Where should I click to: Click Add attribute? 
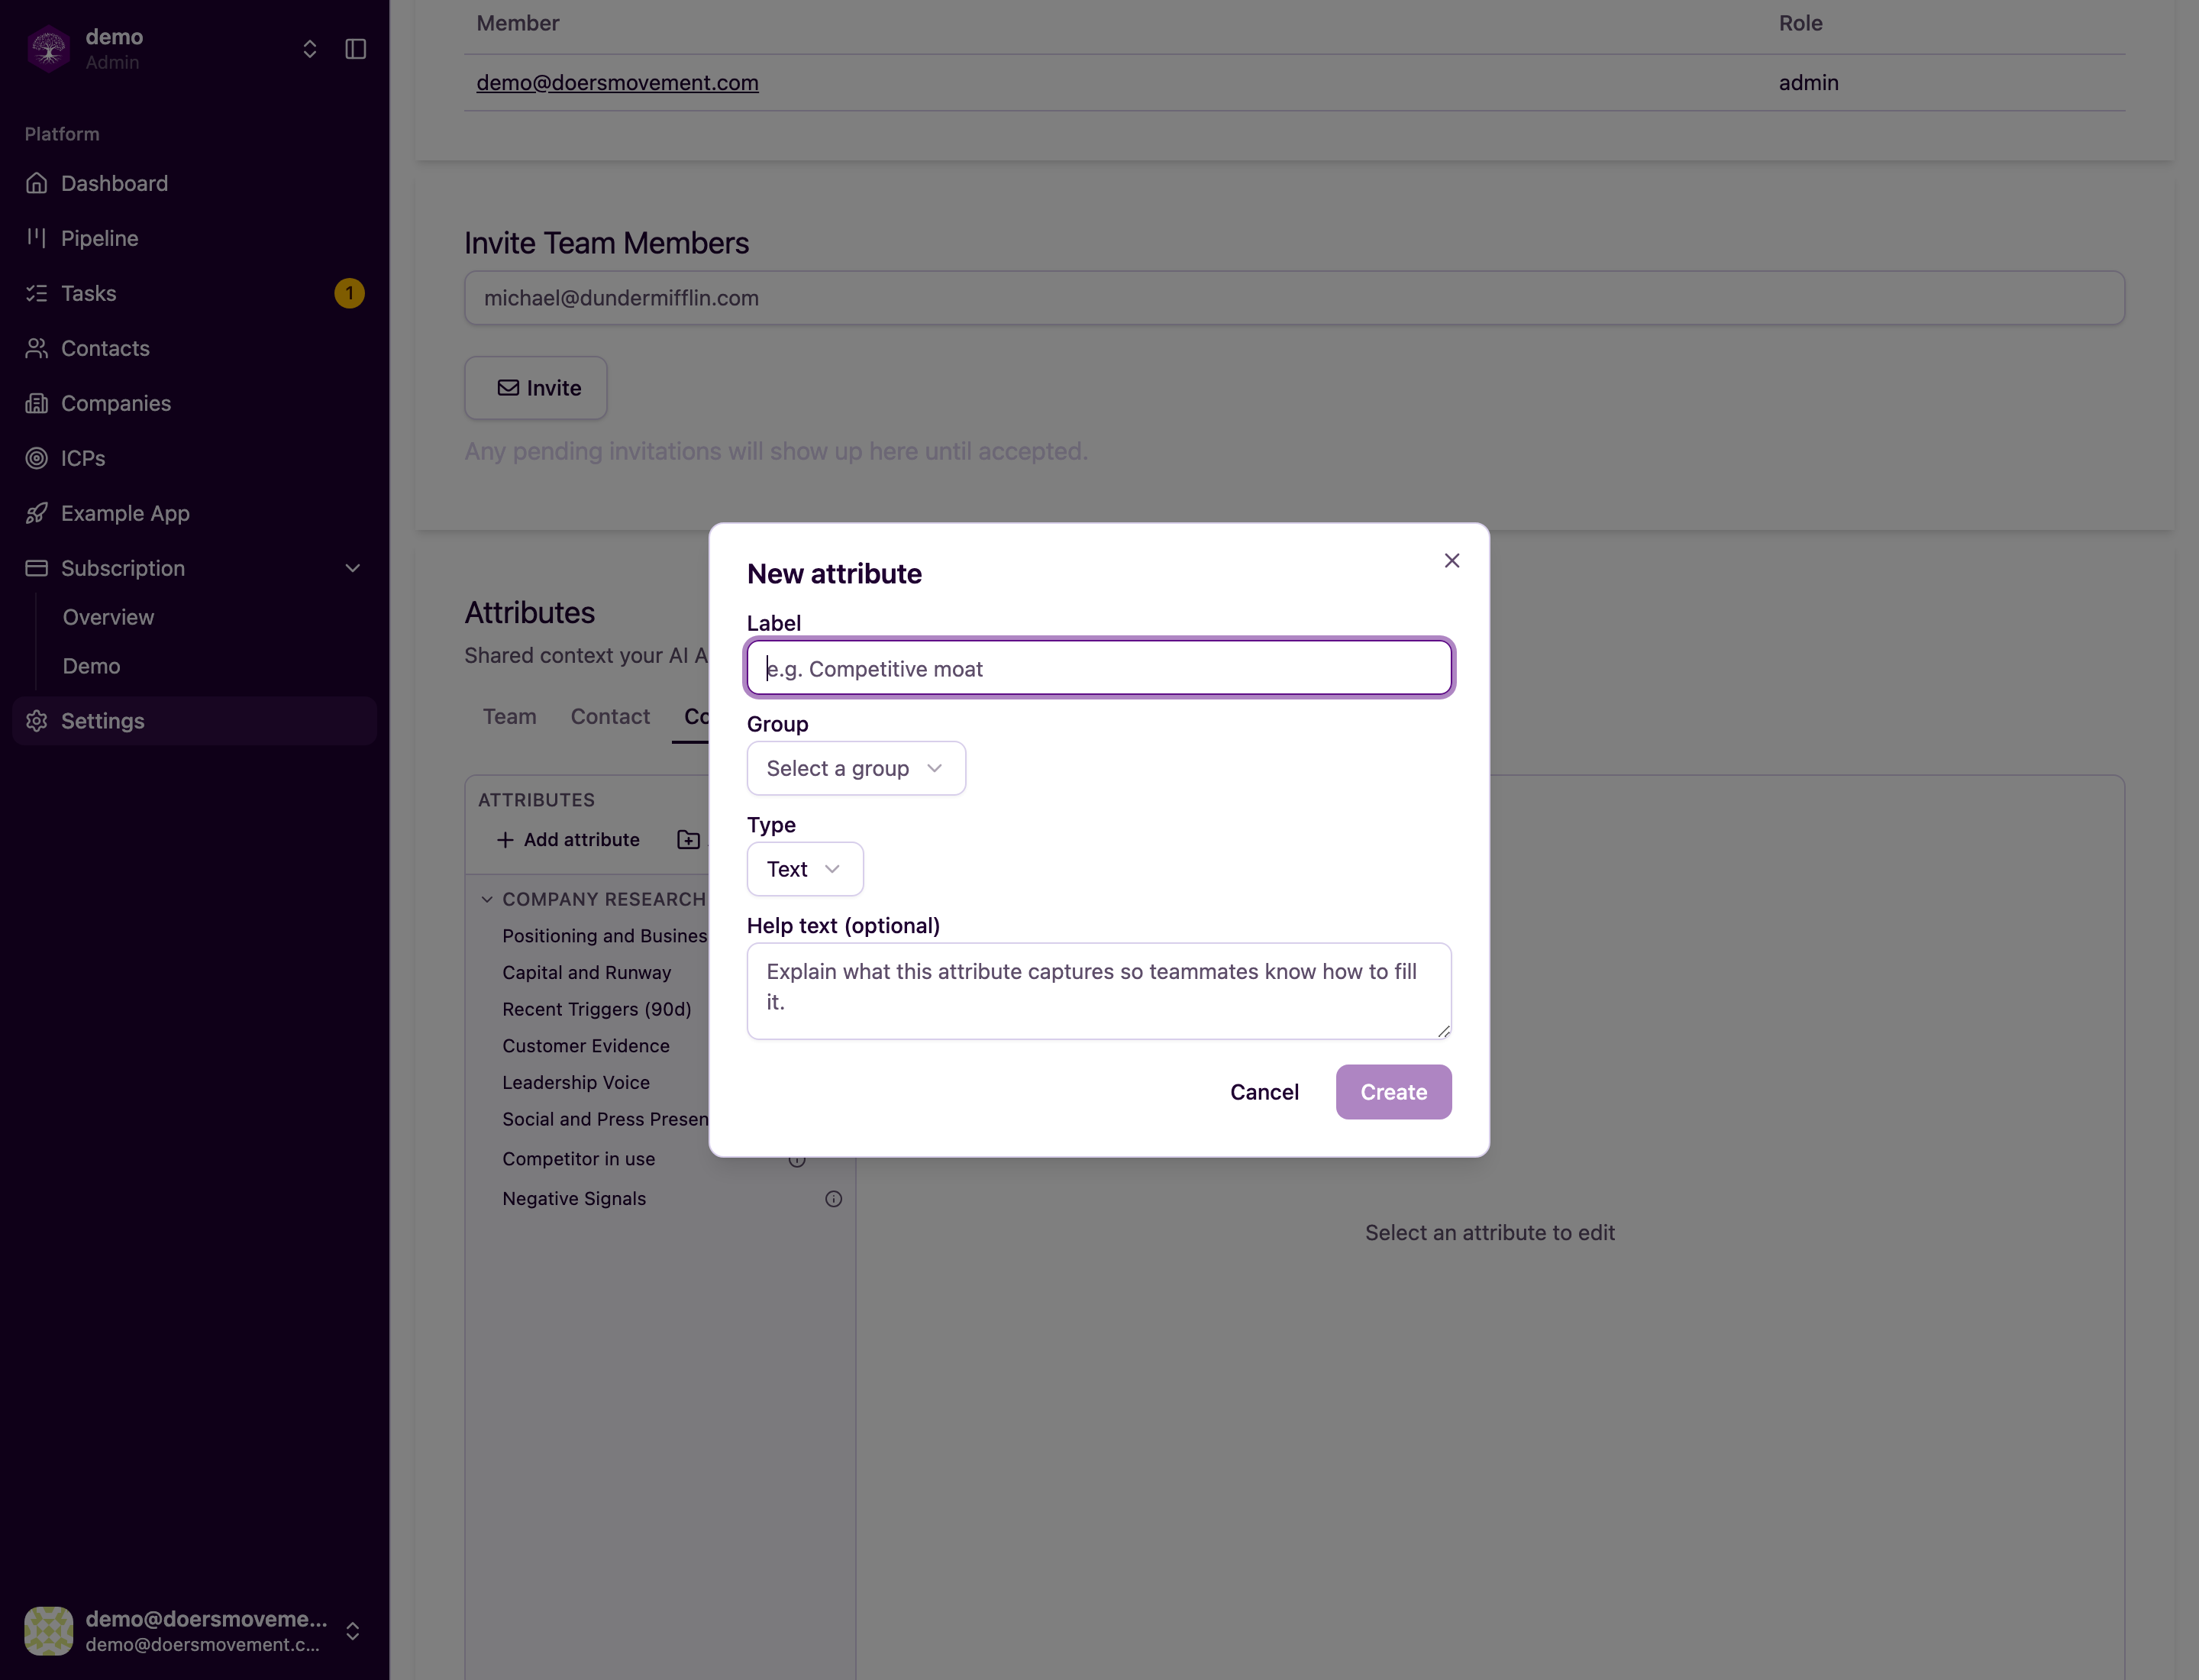point(568,840)
